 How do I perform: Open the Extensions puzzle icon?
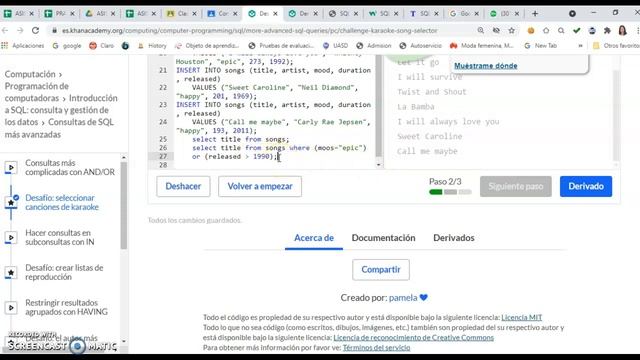point(607,30)
